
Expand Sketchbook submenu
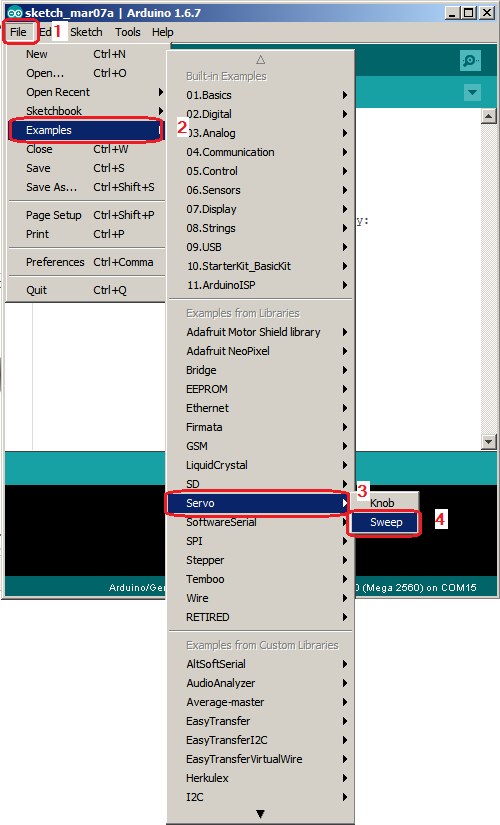[x=87, y=111]
